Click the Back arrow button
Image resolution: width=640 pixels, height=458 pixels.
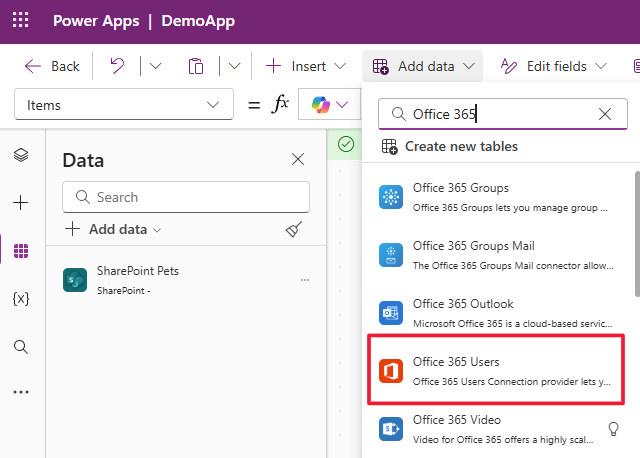point(52,66)
